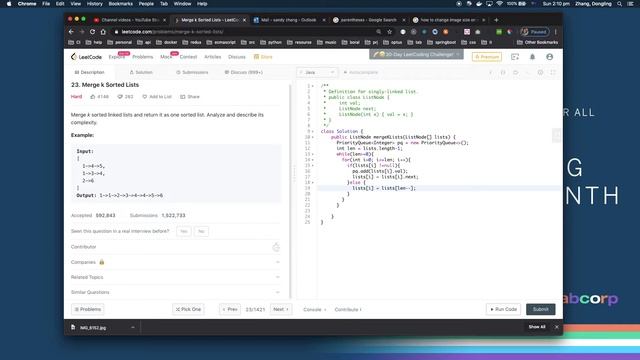This screenshot has height=360, width=640.
Task: Click browser back arrow
Action: pyautogui.click(x=71, y=31)
